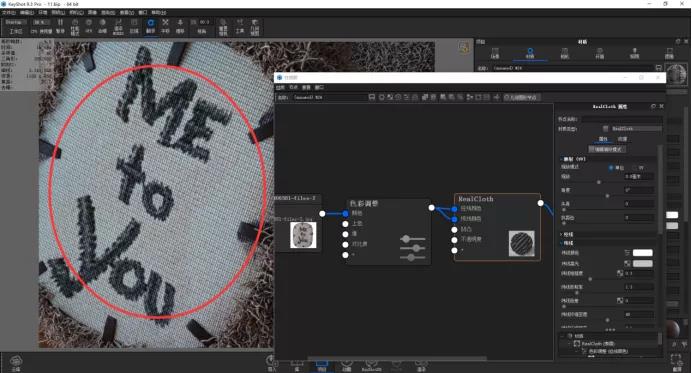Select the UV scale-mode radio button
This screenshot has width=692, height=373.
(635, 168)
